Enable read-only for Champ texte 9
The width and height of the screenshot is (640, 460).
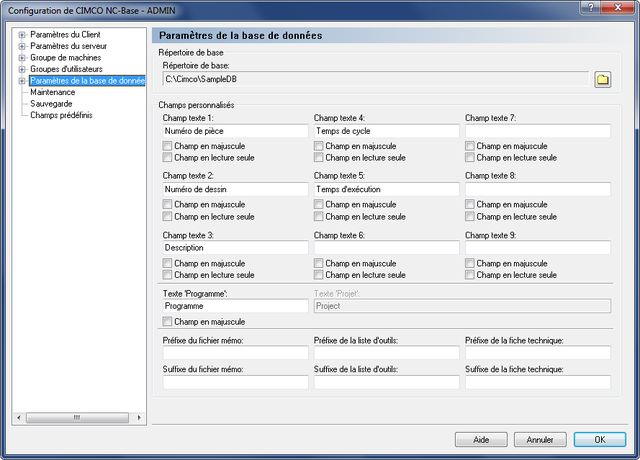[x=470, y=275]
